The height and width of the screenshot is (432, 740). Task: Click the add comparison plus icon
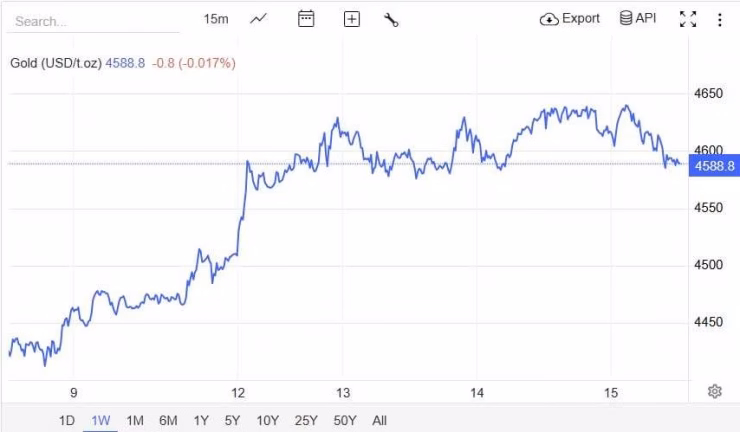tap(351, 19)
